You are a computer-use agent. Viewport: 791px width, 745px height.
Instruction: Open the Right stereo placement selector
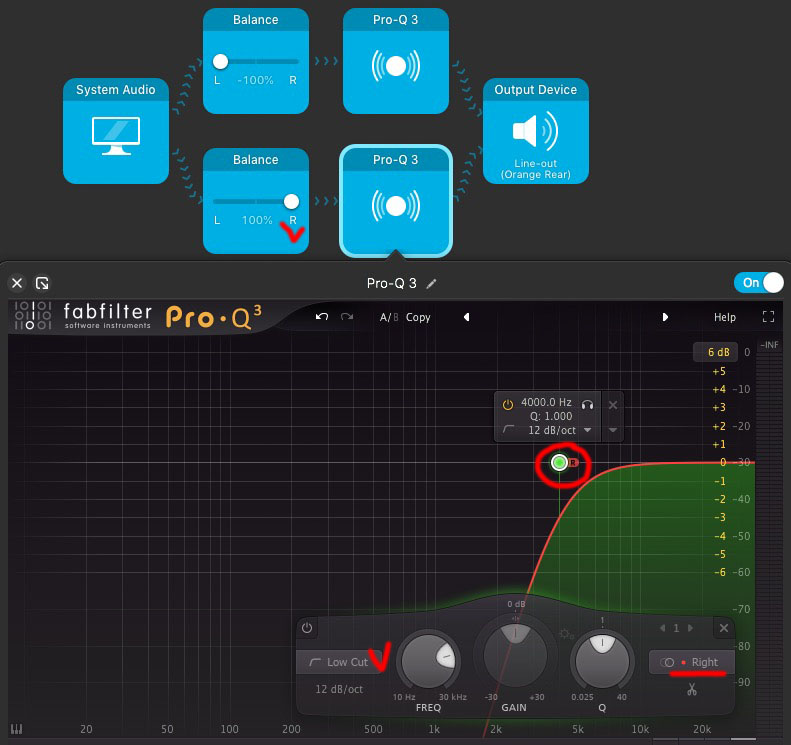point(692,662)
